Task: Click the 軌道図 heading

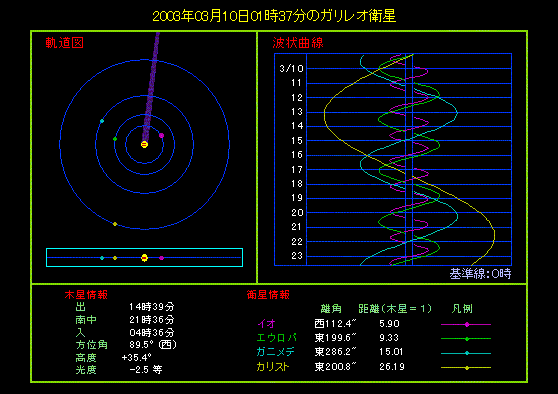Action: (64, 43)
